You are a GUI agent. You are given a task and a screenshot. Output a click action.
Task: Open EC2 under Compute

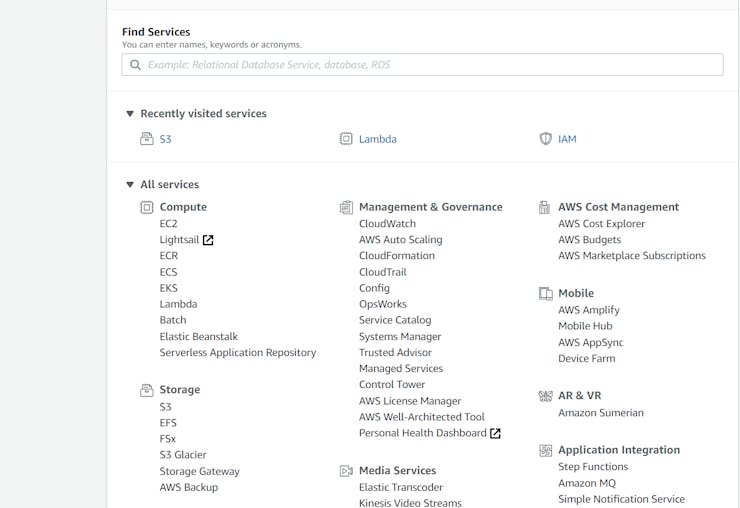168,224
